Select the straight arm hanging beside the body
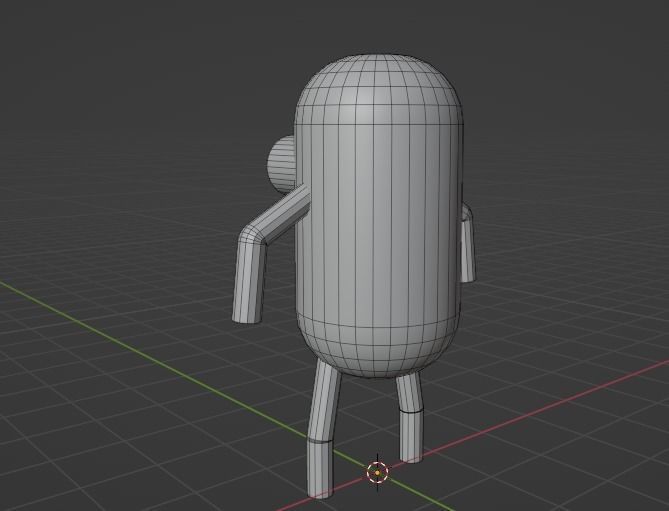The height and width of the screenshot is (511, 669). 468,244
